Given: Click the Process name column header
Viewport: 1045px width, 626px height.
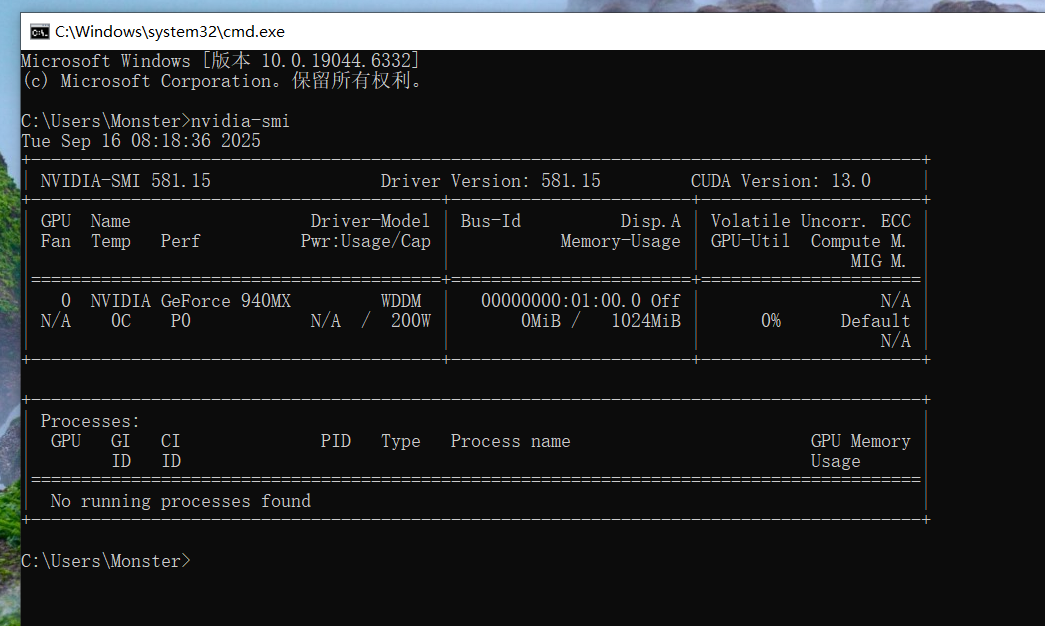Looking at the screenshot, I should (x=510, y=441).
